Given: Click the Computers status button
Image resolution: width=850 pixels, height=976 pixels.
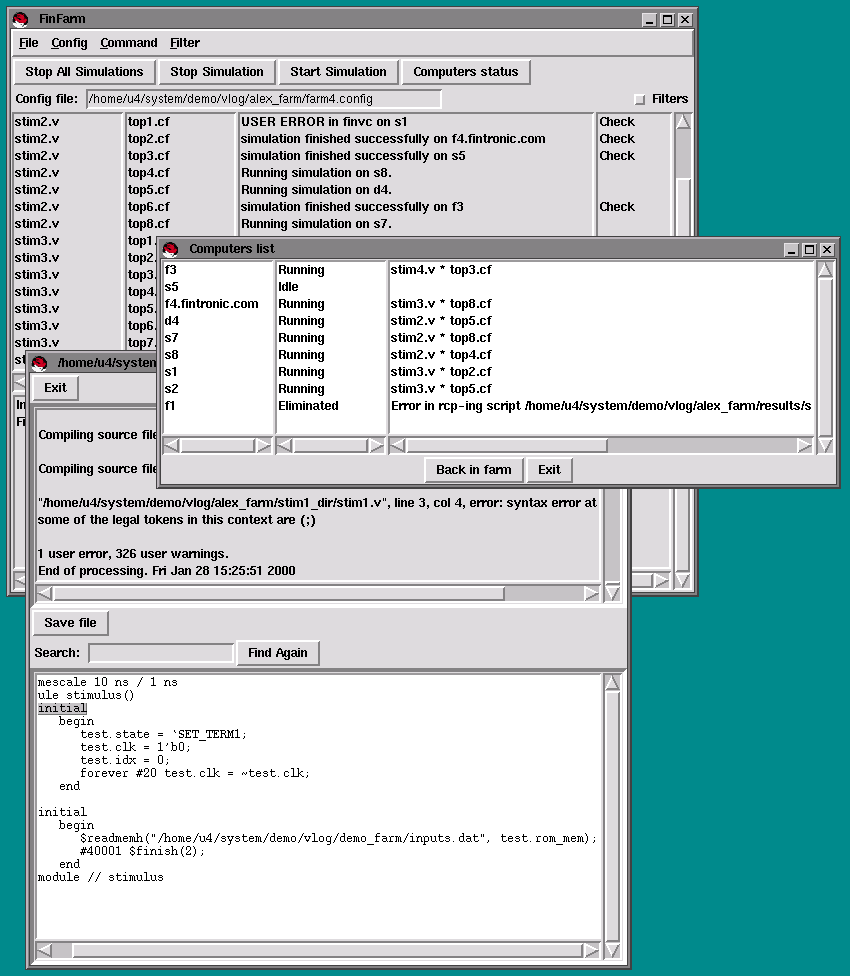Looking at the screenshot, I should (465, 72).
